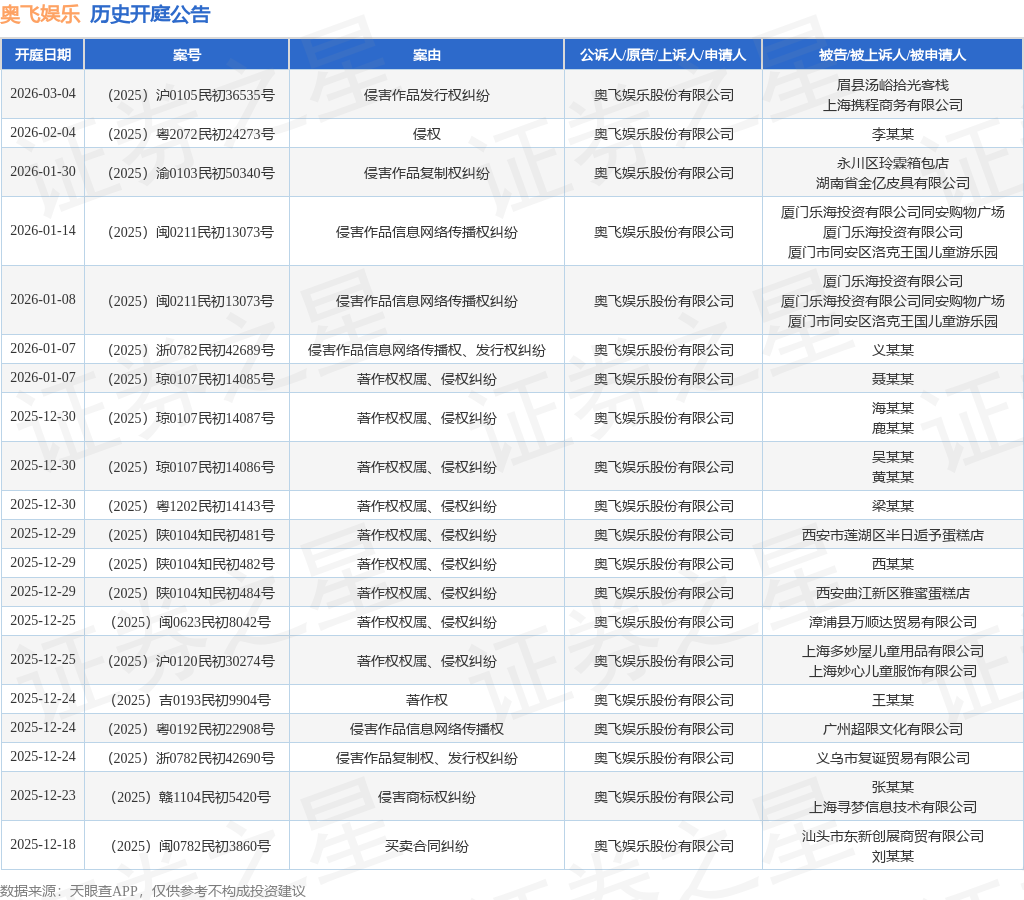The width and height of the screenshot is (1024, 900).
Task: Click defendant 汕头市东新创展商贸有限公司
Action: [x=892, y=837]
